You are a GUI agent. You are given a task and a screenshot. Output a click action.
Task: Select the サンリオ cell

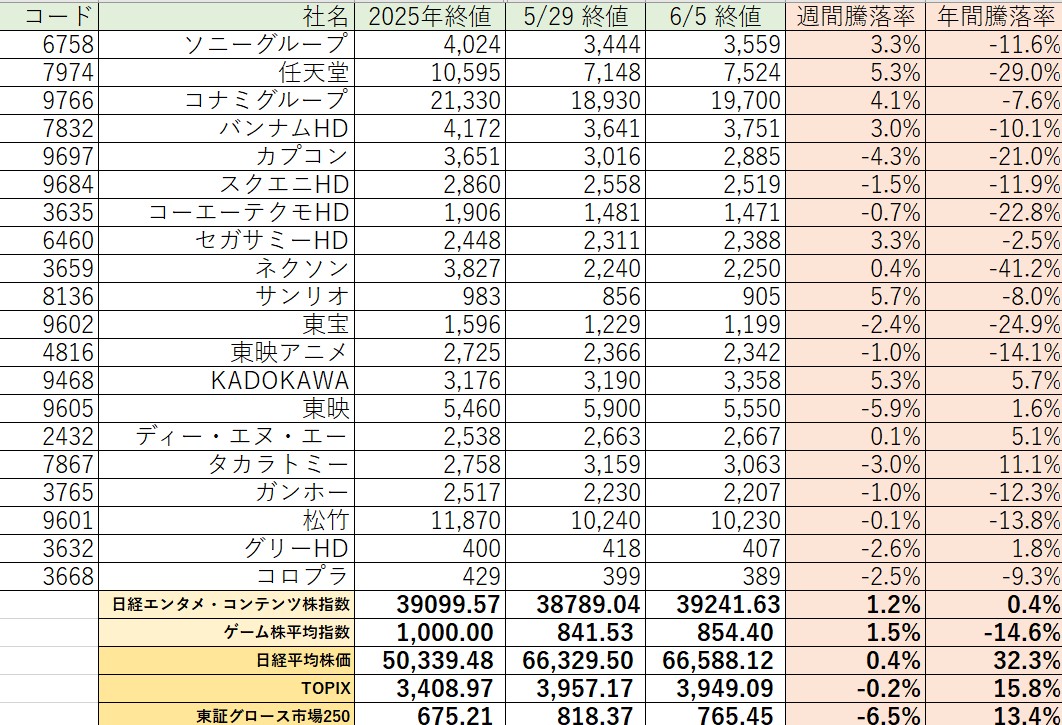[x=226, y=297]
